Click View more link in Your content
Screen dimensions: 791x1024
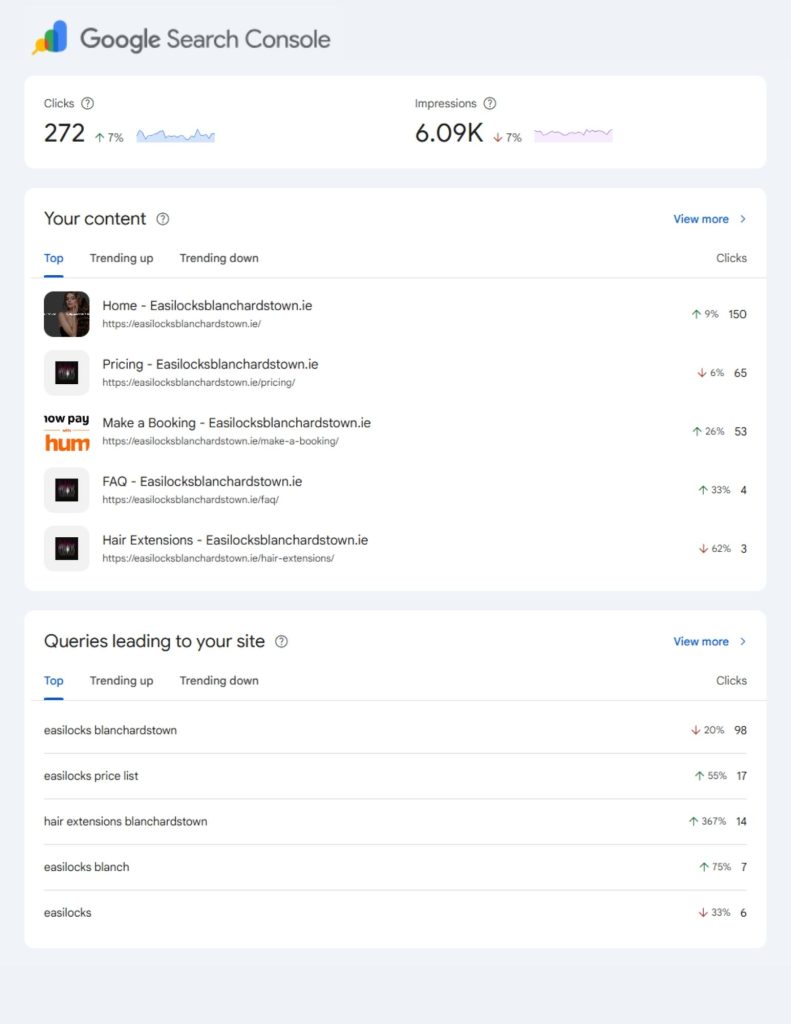(700, 219)
